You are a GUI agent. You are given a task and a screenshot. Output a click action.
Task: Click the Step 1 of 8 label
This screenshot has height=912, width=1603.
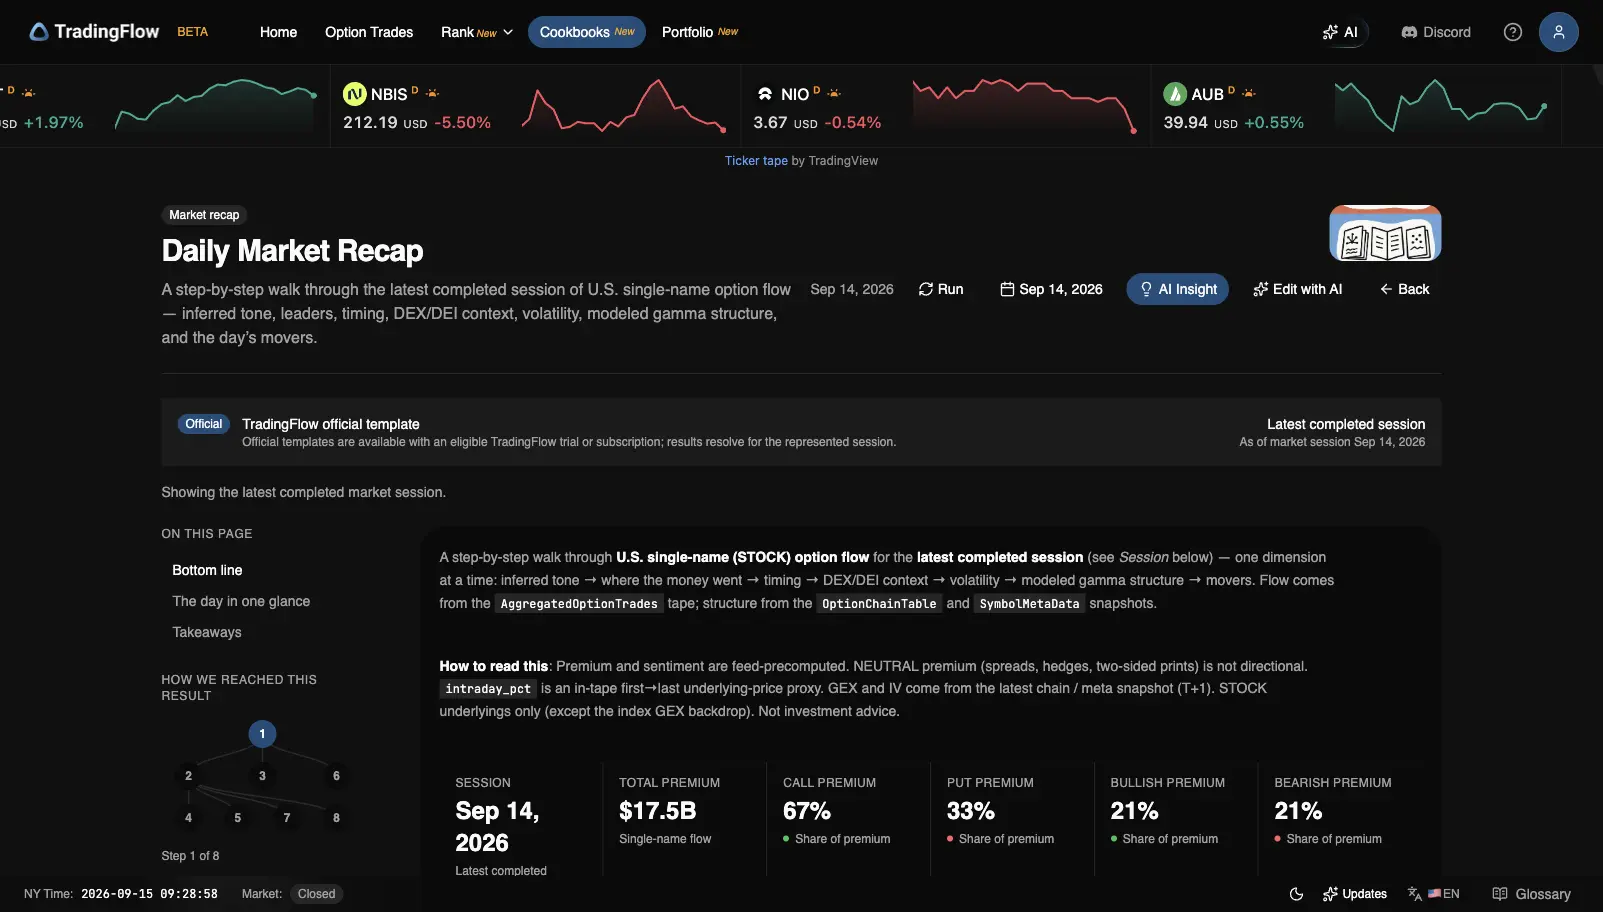click(x=190, y=856)
